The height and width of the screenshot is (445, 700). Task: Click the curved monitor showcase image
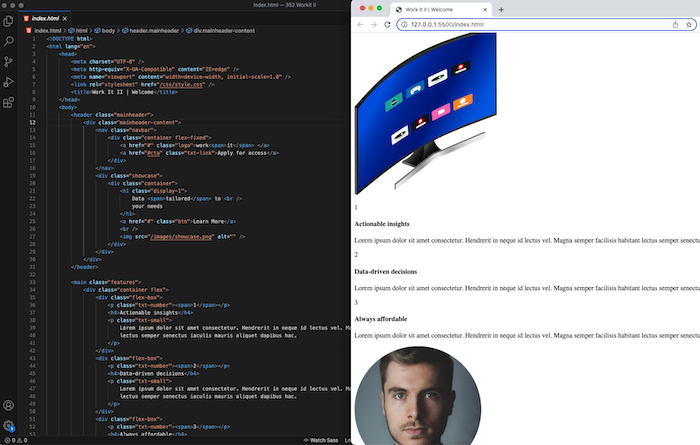[425, 114]
